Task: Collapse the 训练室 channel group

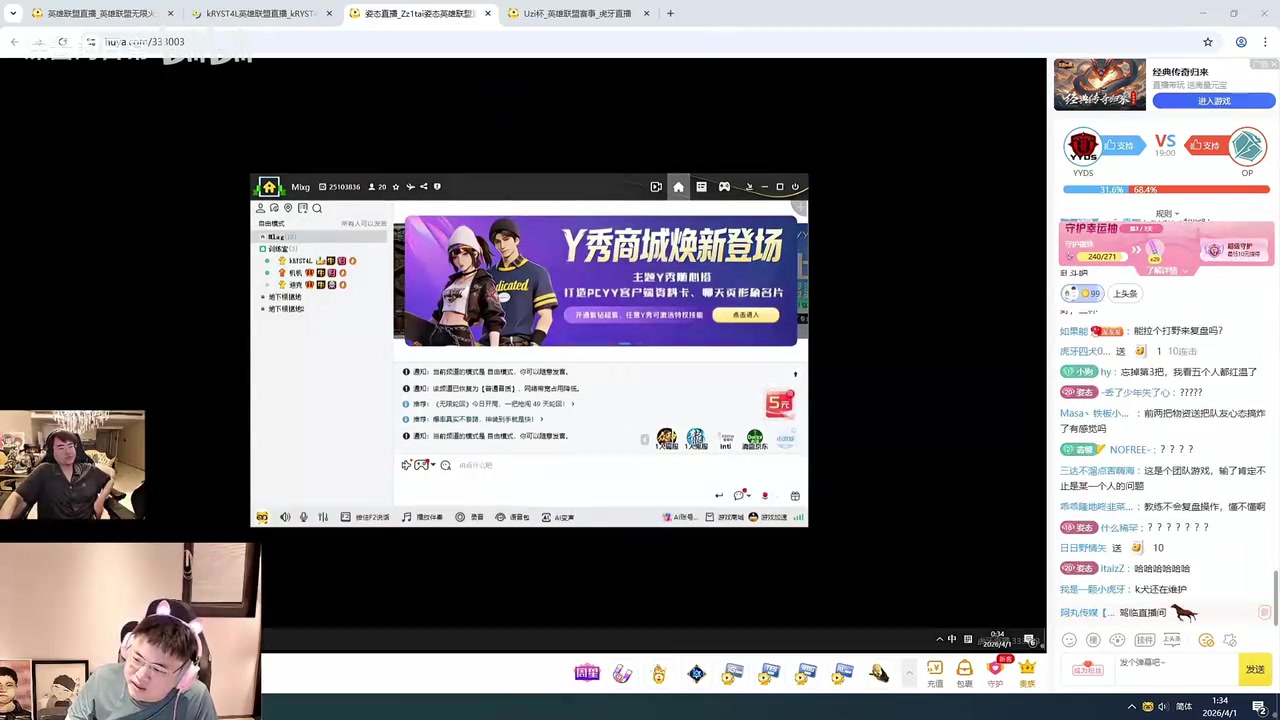Action: (262, 248)
